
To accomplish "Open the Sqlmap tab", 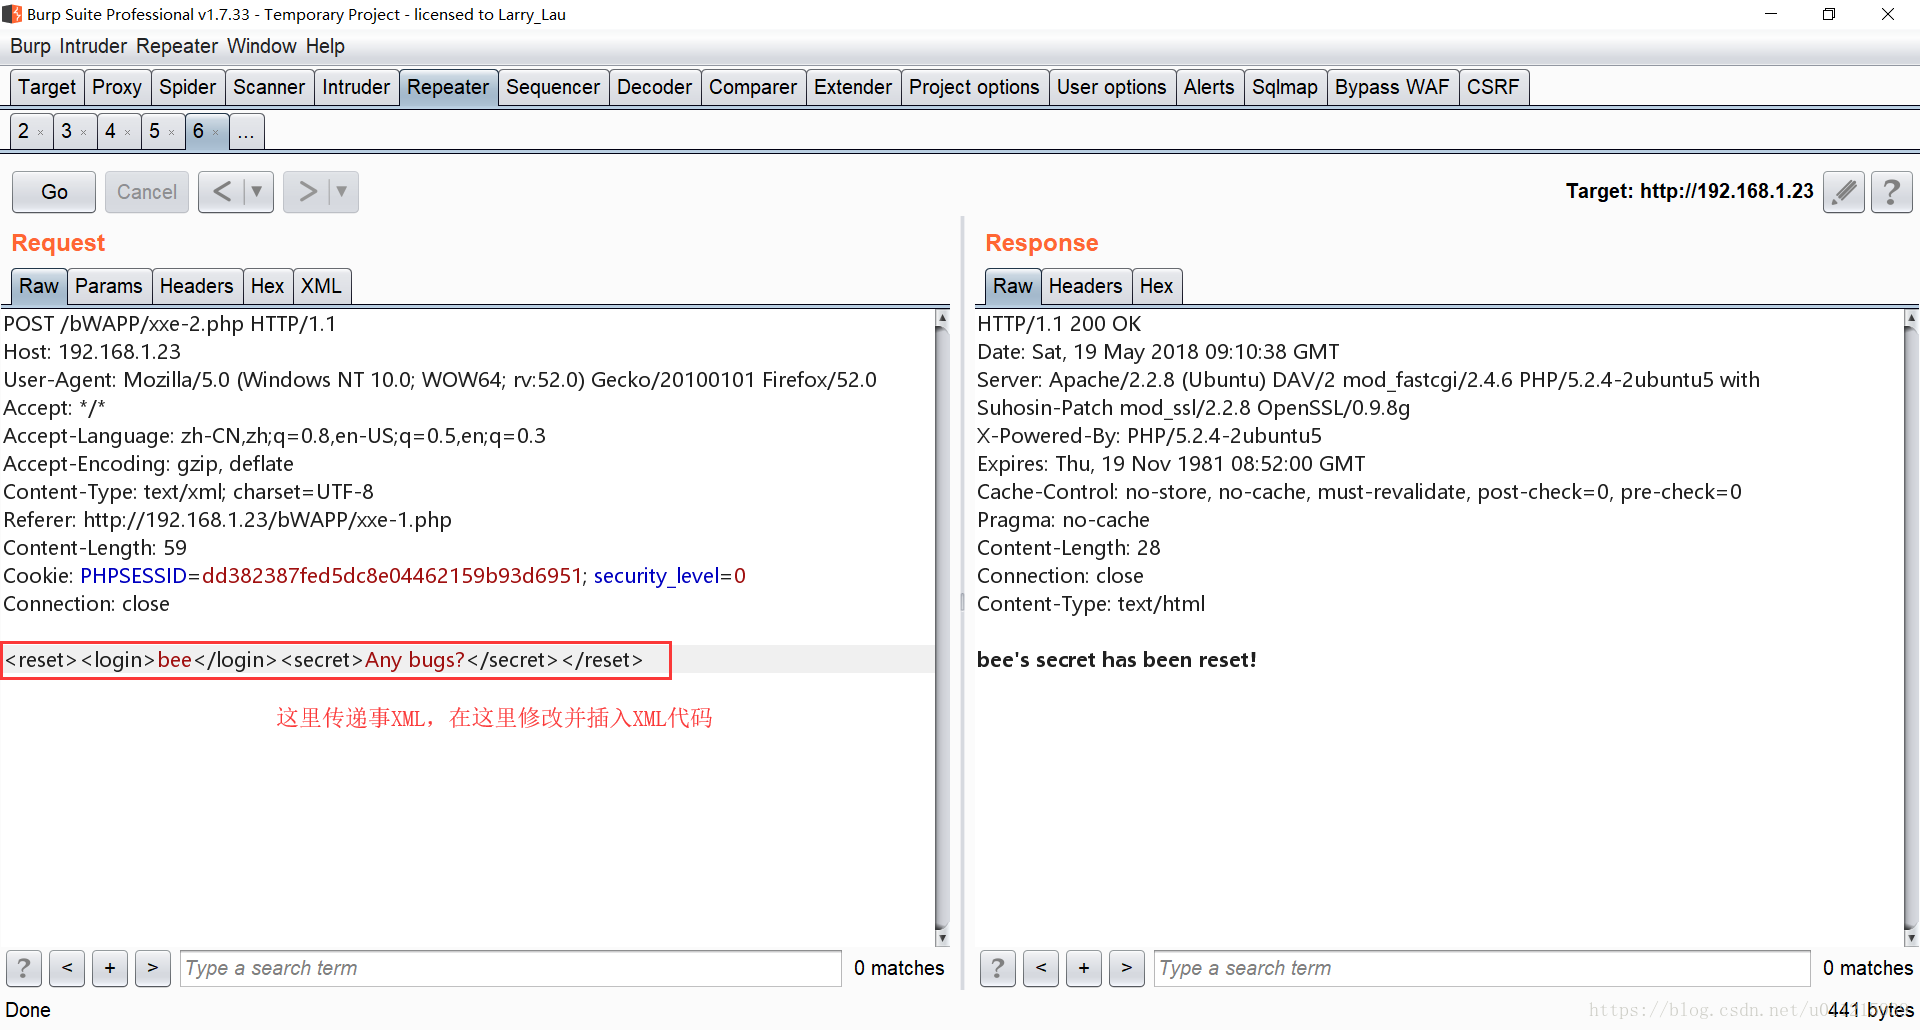I will (1286, 87).
